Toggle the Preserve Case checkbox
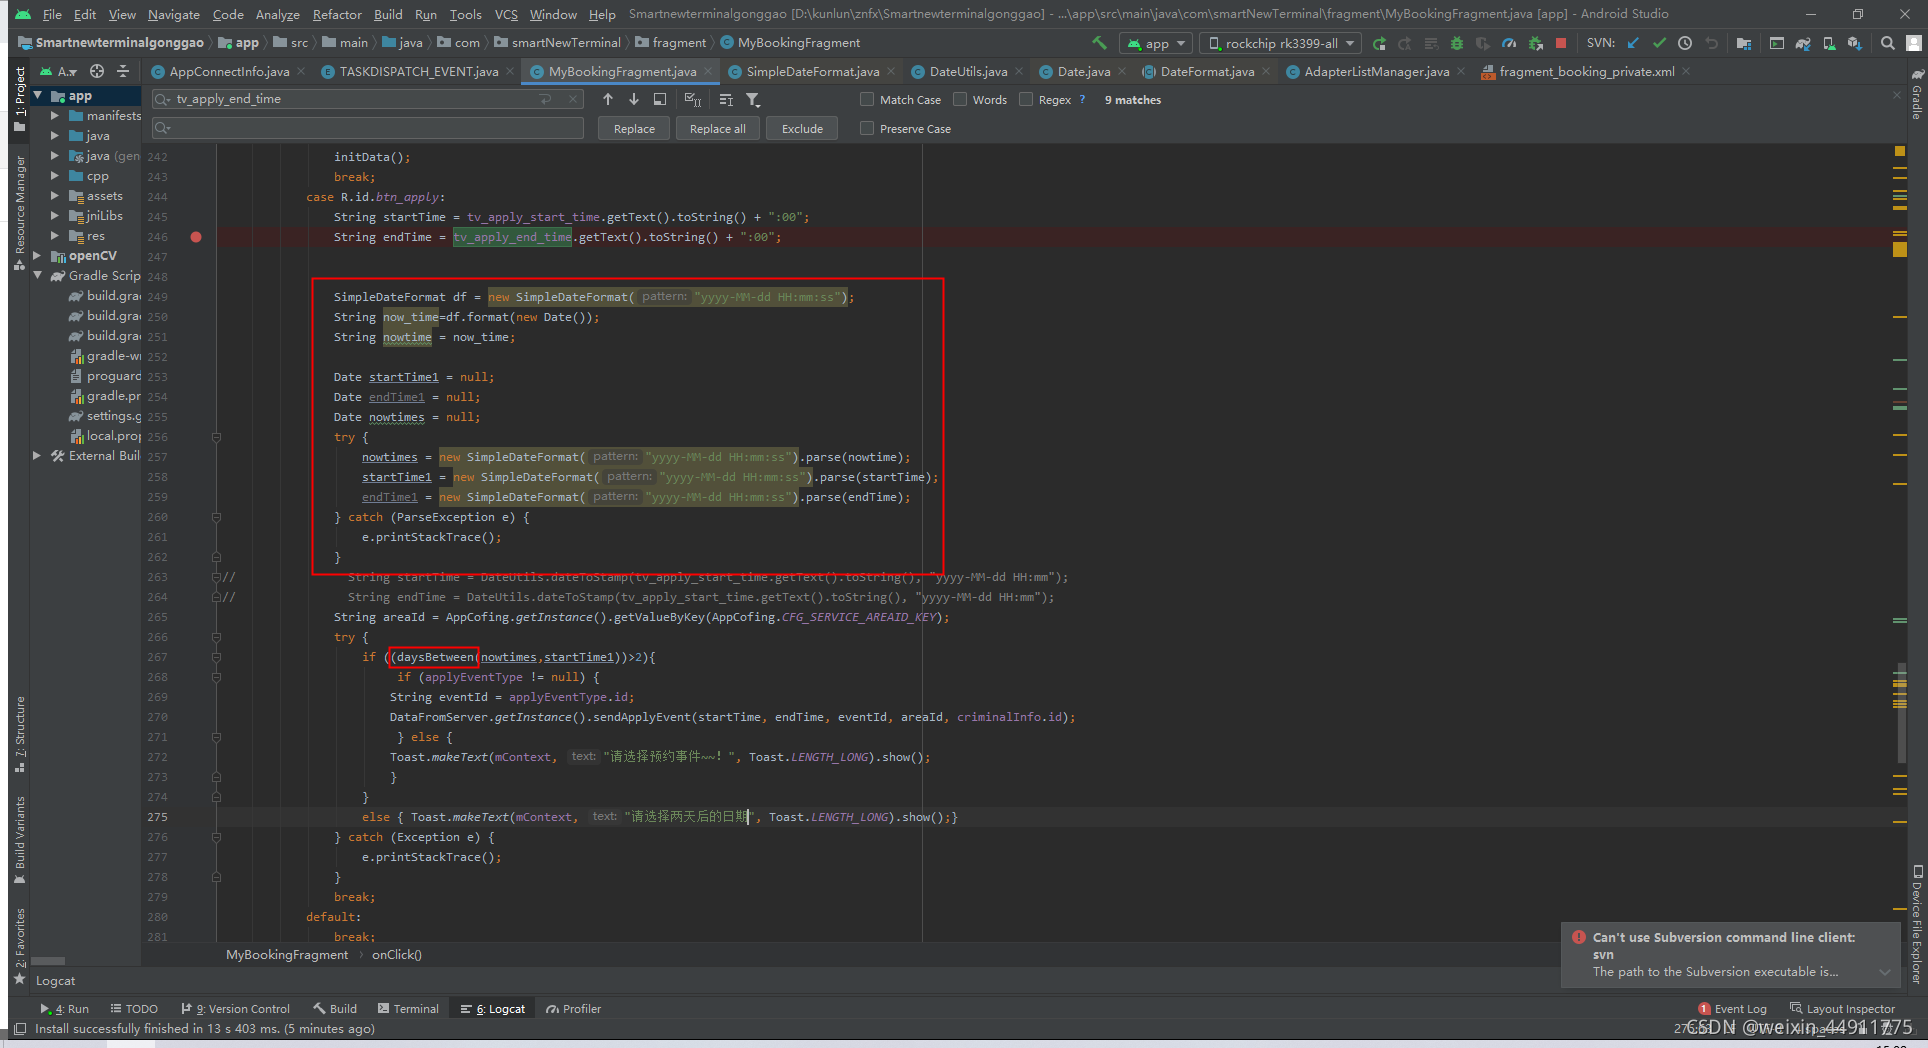Screen dimensions: 1928x1048 867,128
